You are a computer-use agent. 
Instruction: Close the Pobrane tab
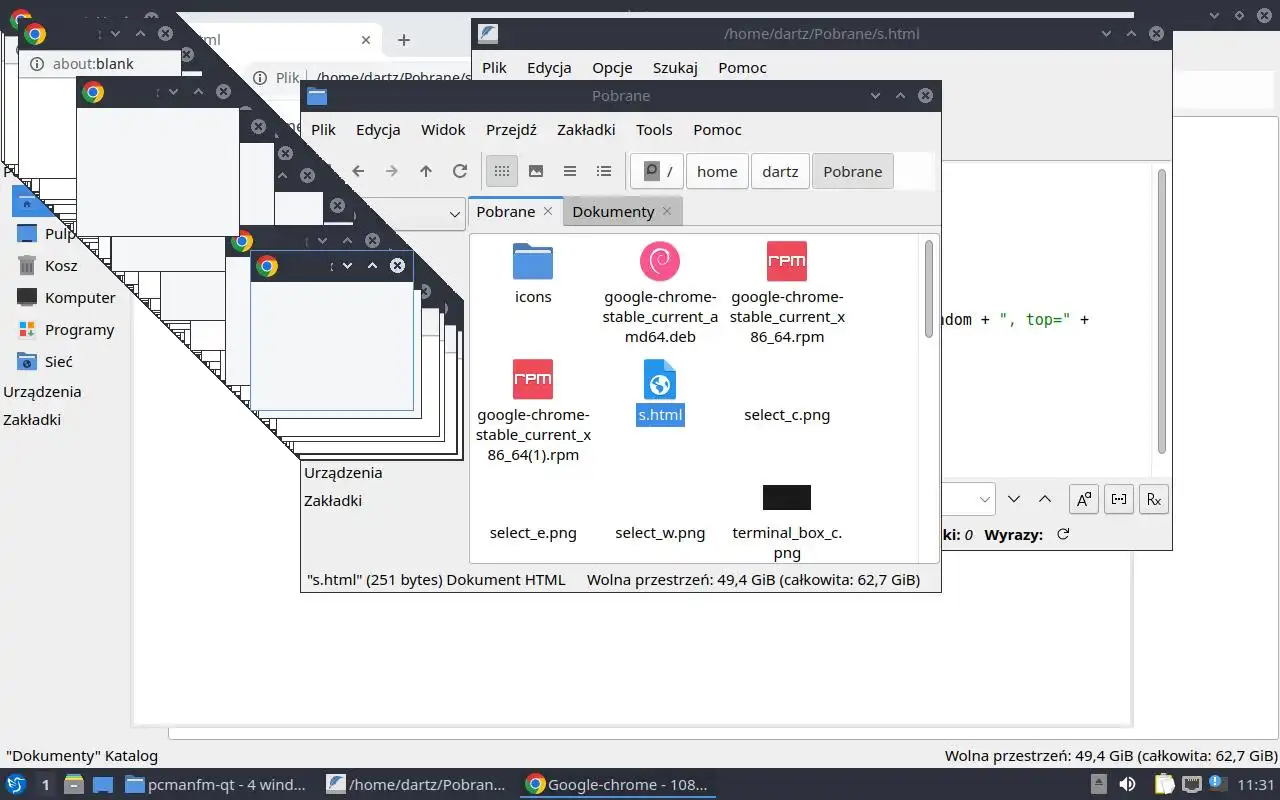point(548,211)
